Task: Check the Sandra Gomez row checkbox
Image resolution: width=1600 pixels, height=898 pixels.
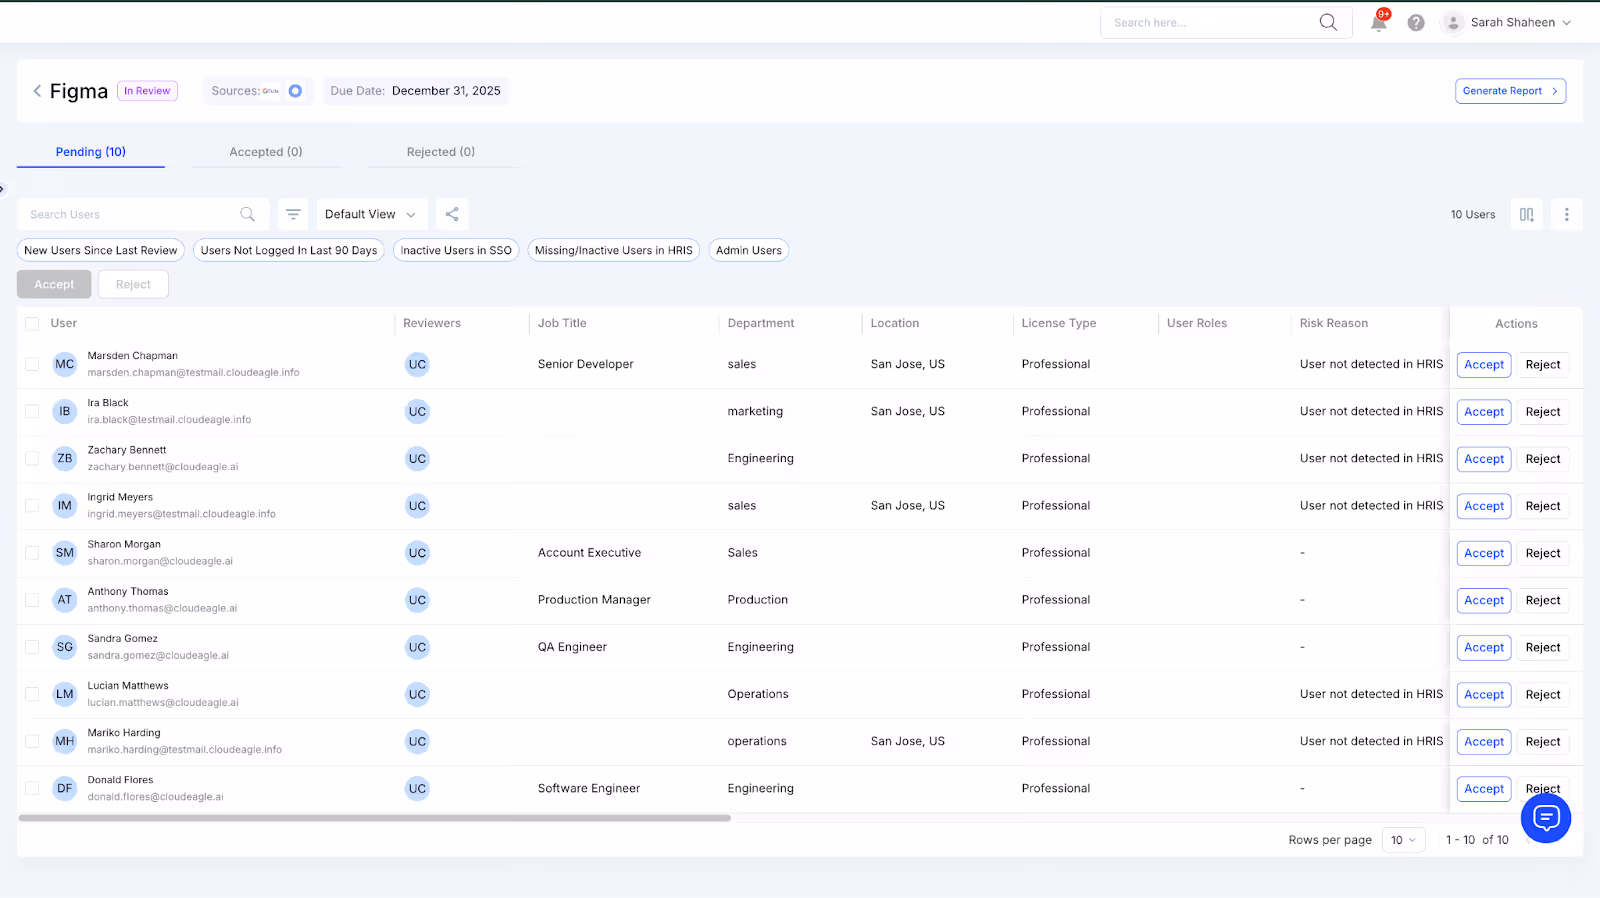Action: click(x=32, y=647)
